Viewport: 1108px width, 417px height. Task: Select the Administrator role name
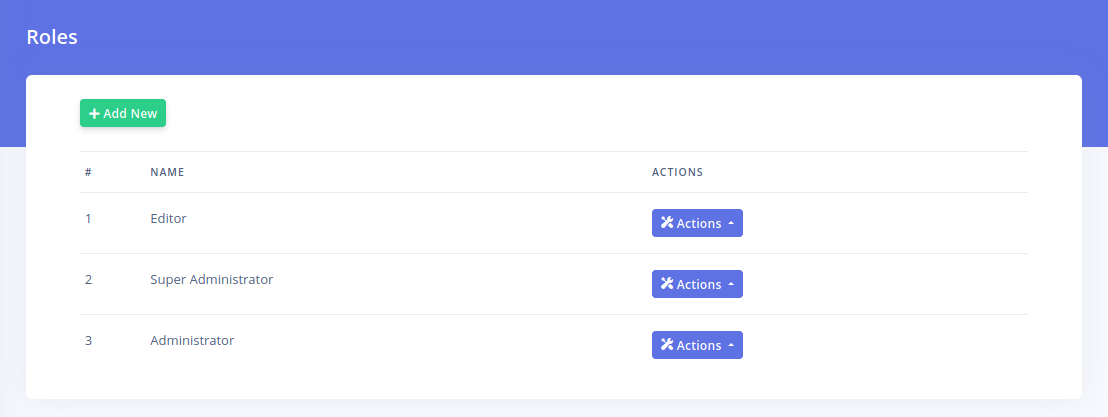(x=192, y=340)
